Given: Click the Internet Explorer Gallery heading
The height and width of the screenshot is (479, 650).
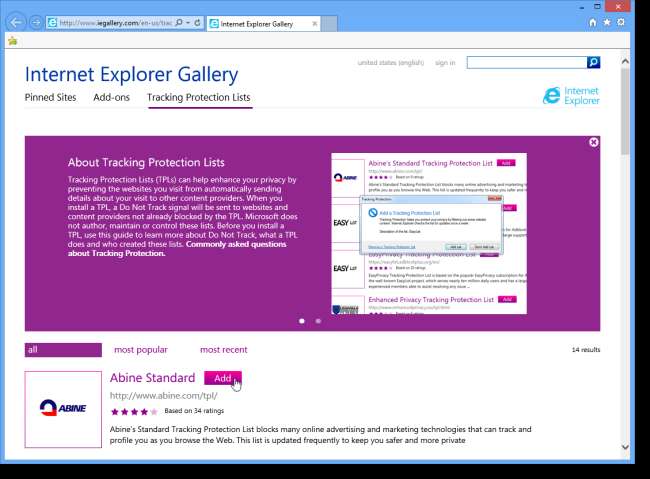Looking at the screenshot, I should [131, 75].
